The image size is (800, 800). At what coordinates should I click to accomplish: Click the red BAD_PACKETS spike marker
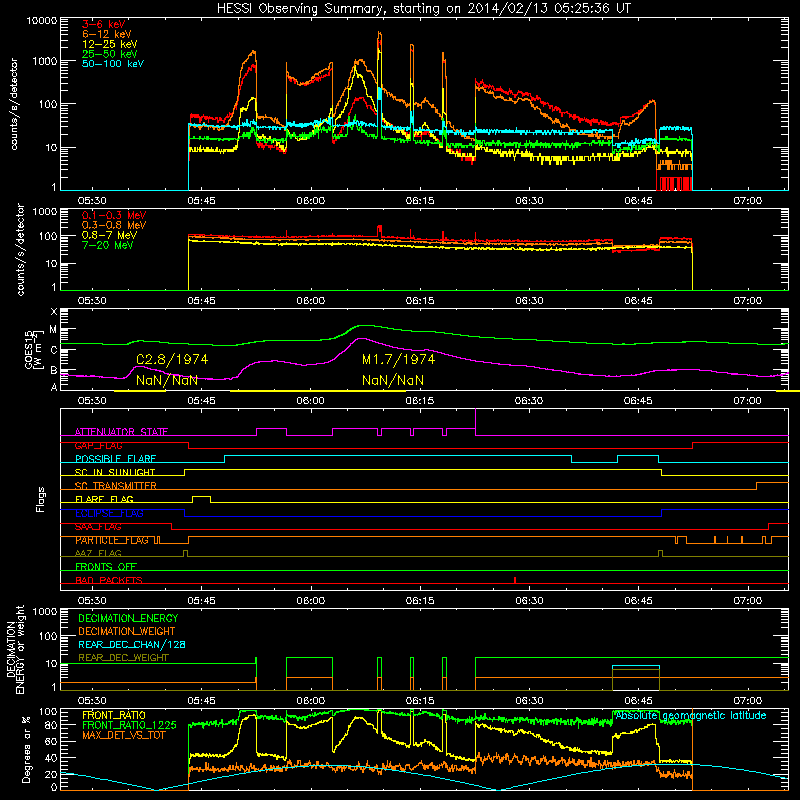515,580
